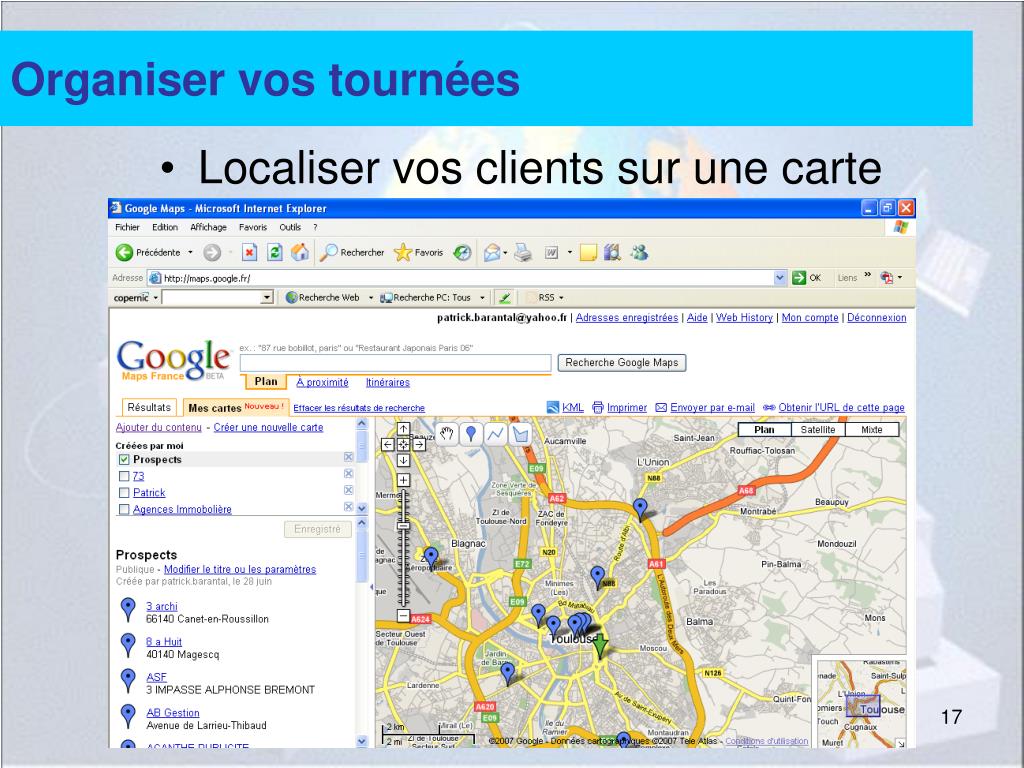The height and width of the screenshot is (768, 1024).
Task: Click the Word edit icon
Action: pos(552,253)
